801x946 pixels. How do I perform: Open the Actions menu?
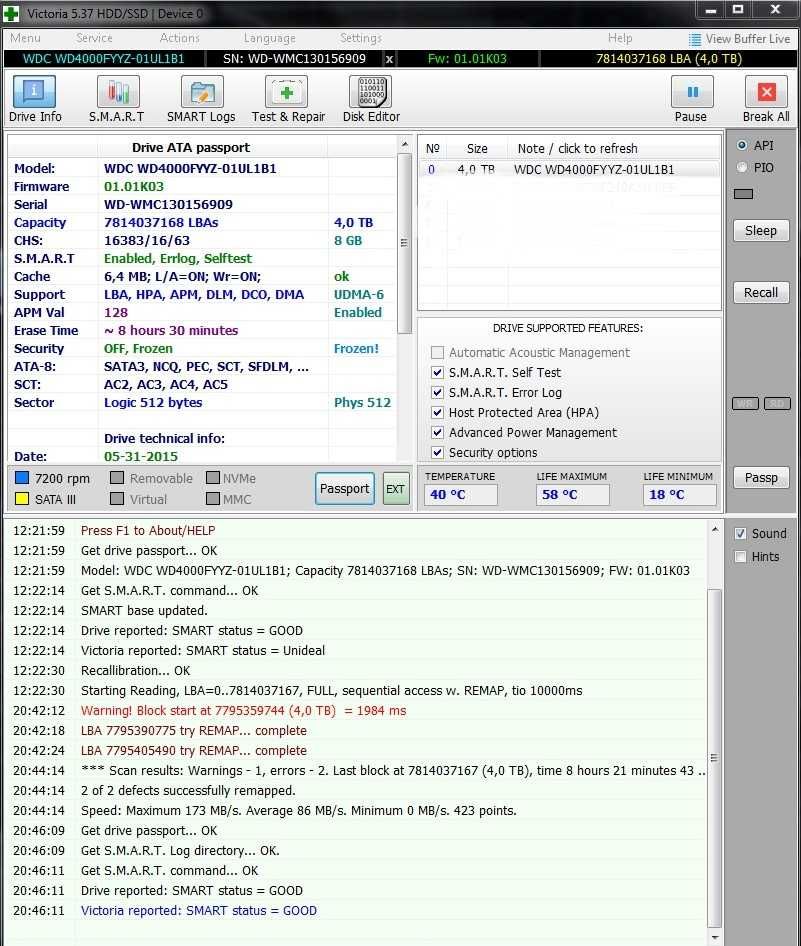[x=179, y=38]
